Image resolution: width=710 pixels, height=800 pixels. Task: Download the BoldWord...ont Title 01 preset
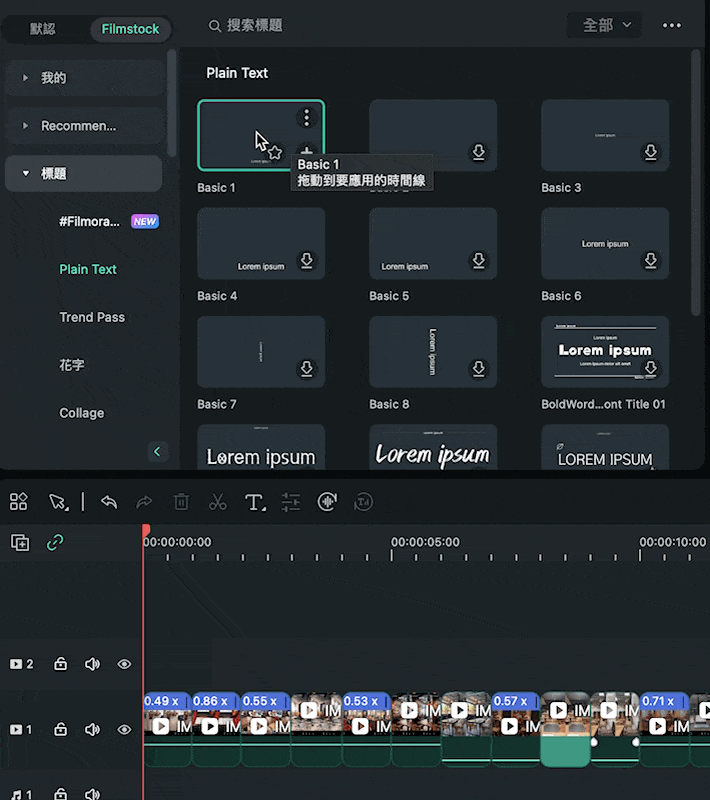(x=650, y=367)
